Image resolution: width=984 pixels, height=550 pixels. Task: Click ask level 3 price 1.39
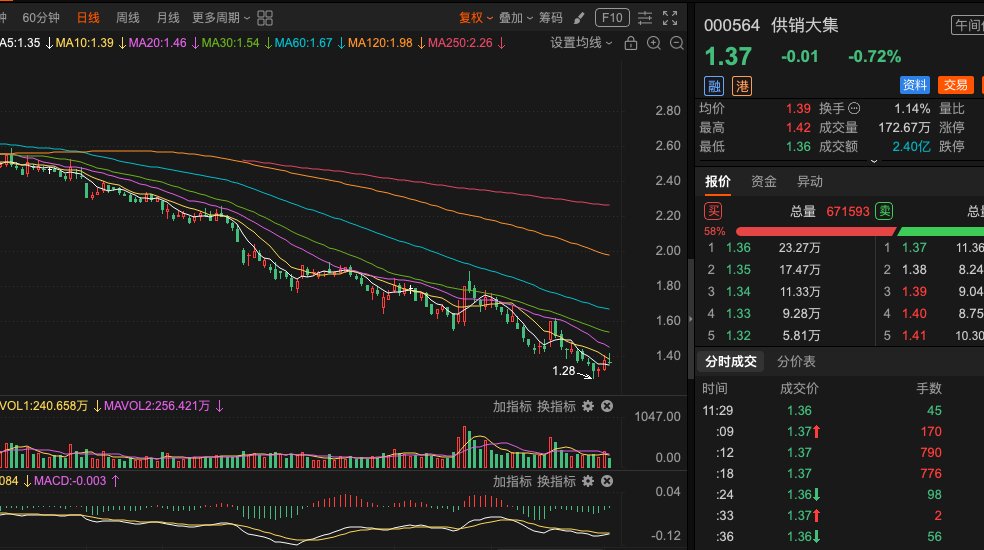[x=914, y=291]
